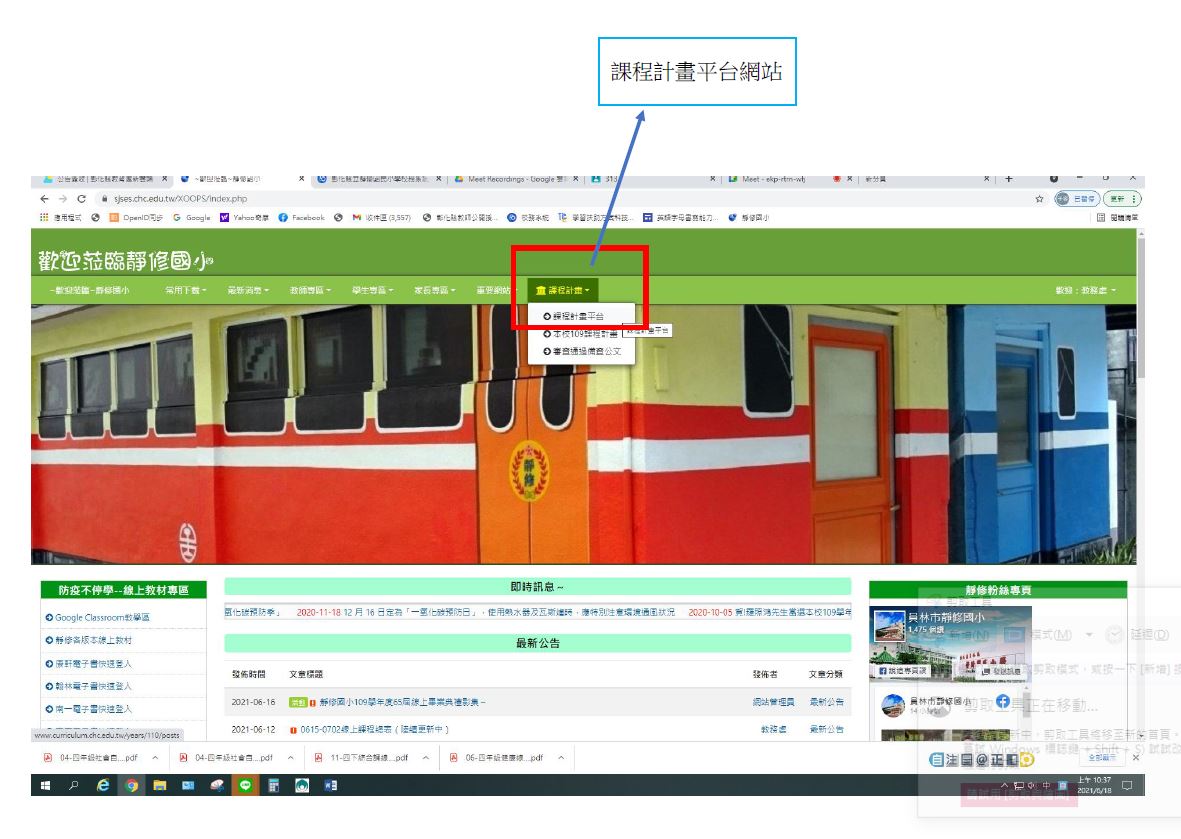The width and height of the screenshot is (1181, 839).
Task: Open the 109學年度65屆線上畢業典禮影集 article
Action: pyautogui.click(x=402, y=702)
